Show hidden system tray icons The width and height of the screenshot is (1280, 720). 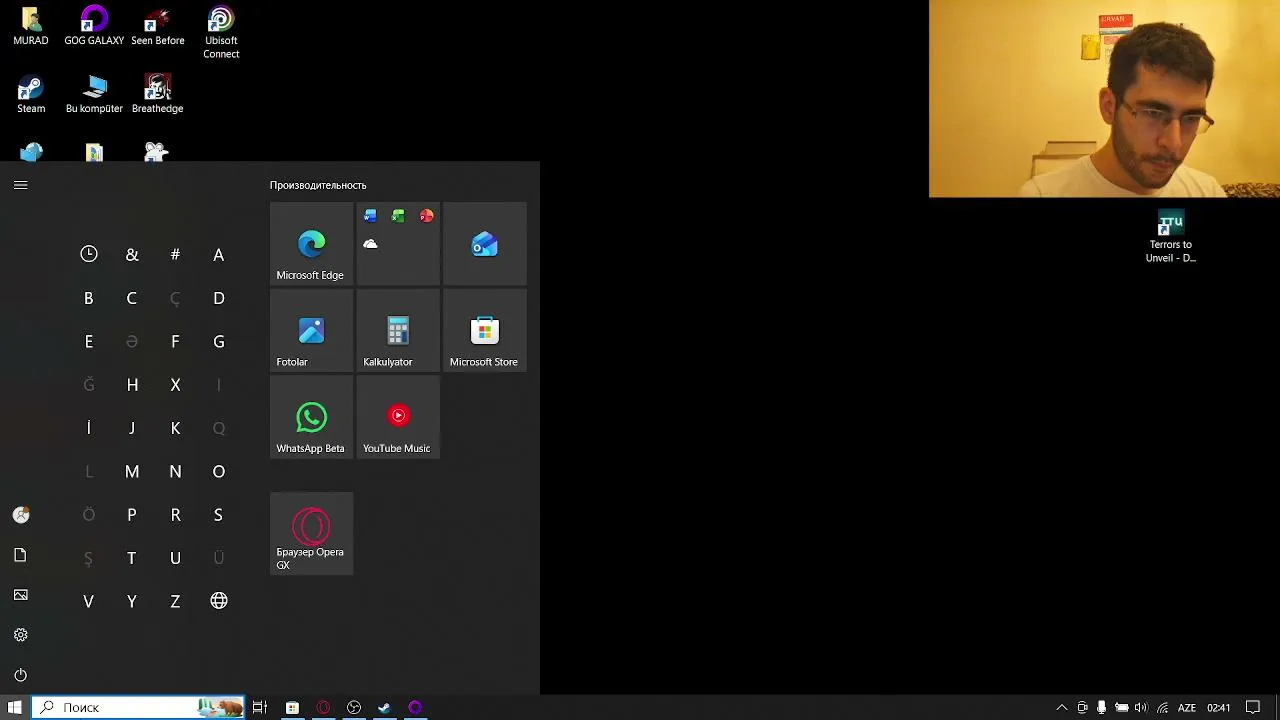pos(1062,707)
